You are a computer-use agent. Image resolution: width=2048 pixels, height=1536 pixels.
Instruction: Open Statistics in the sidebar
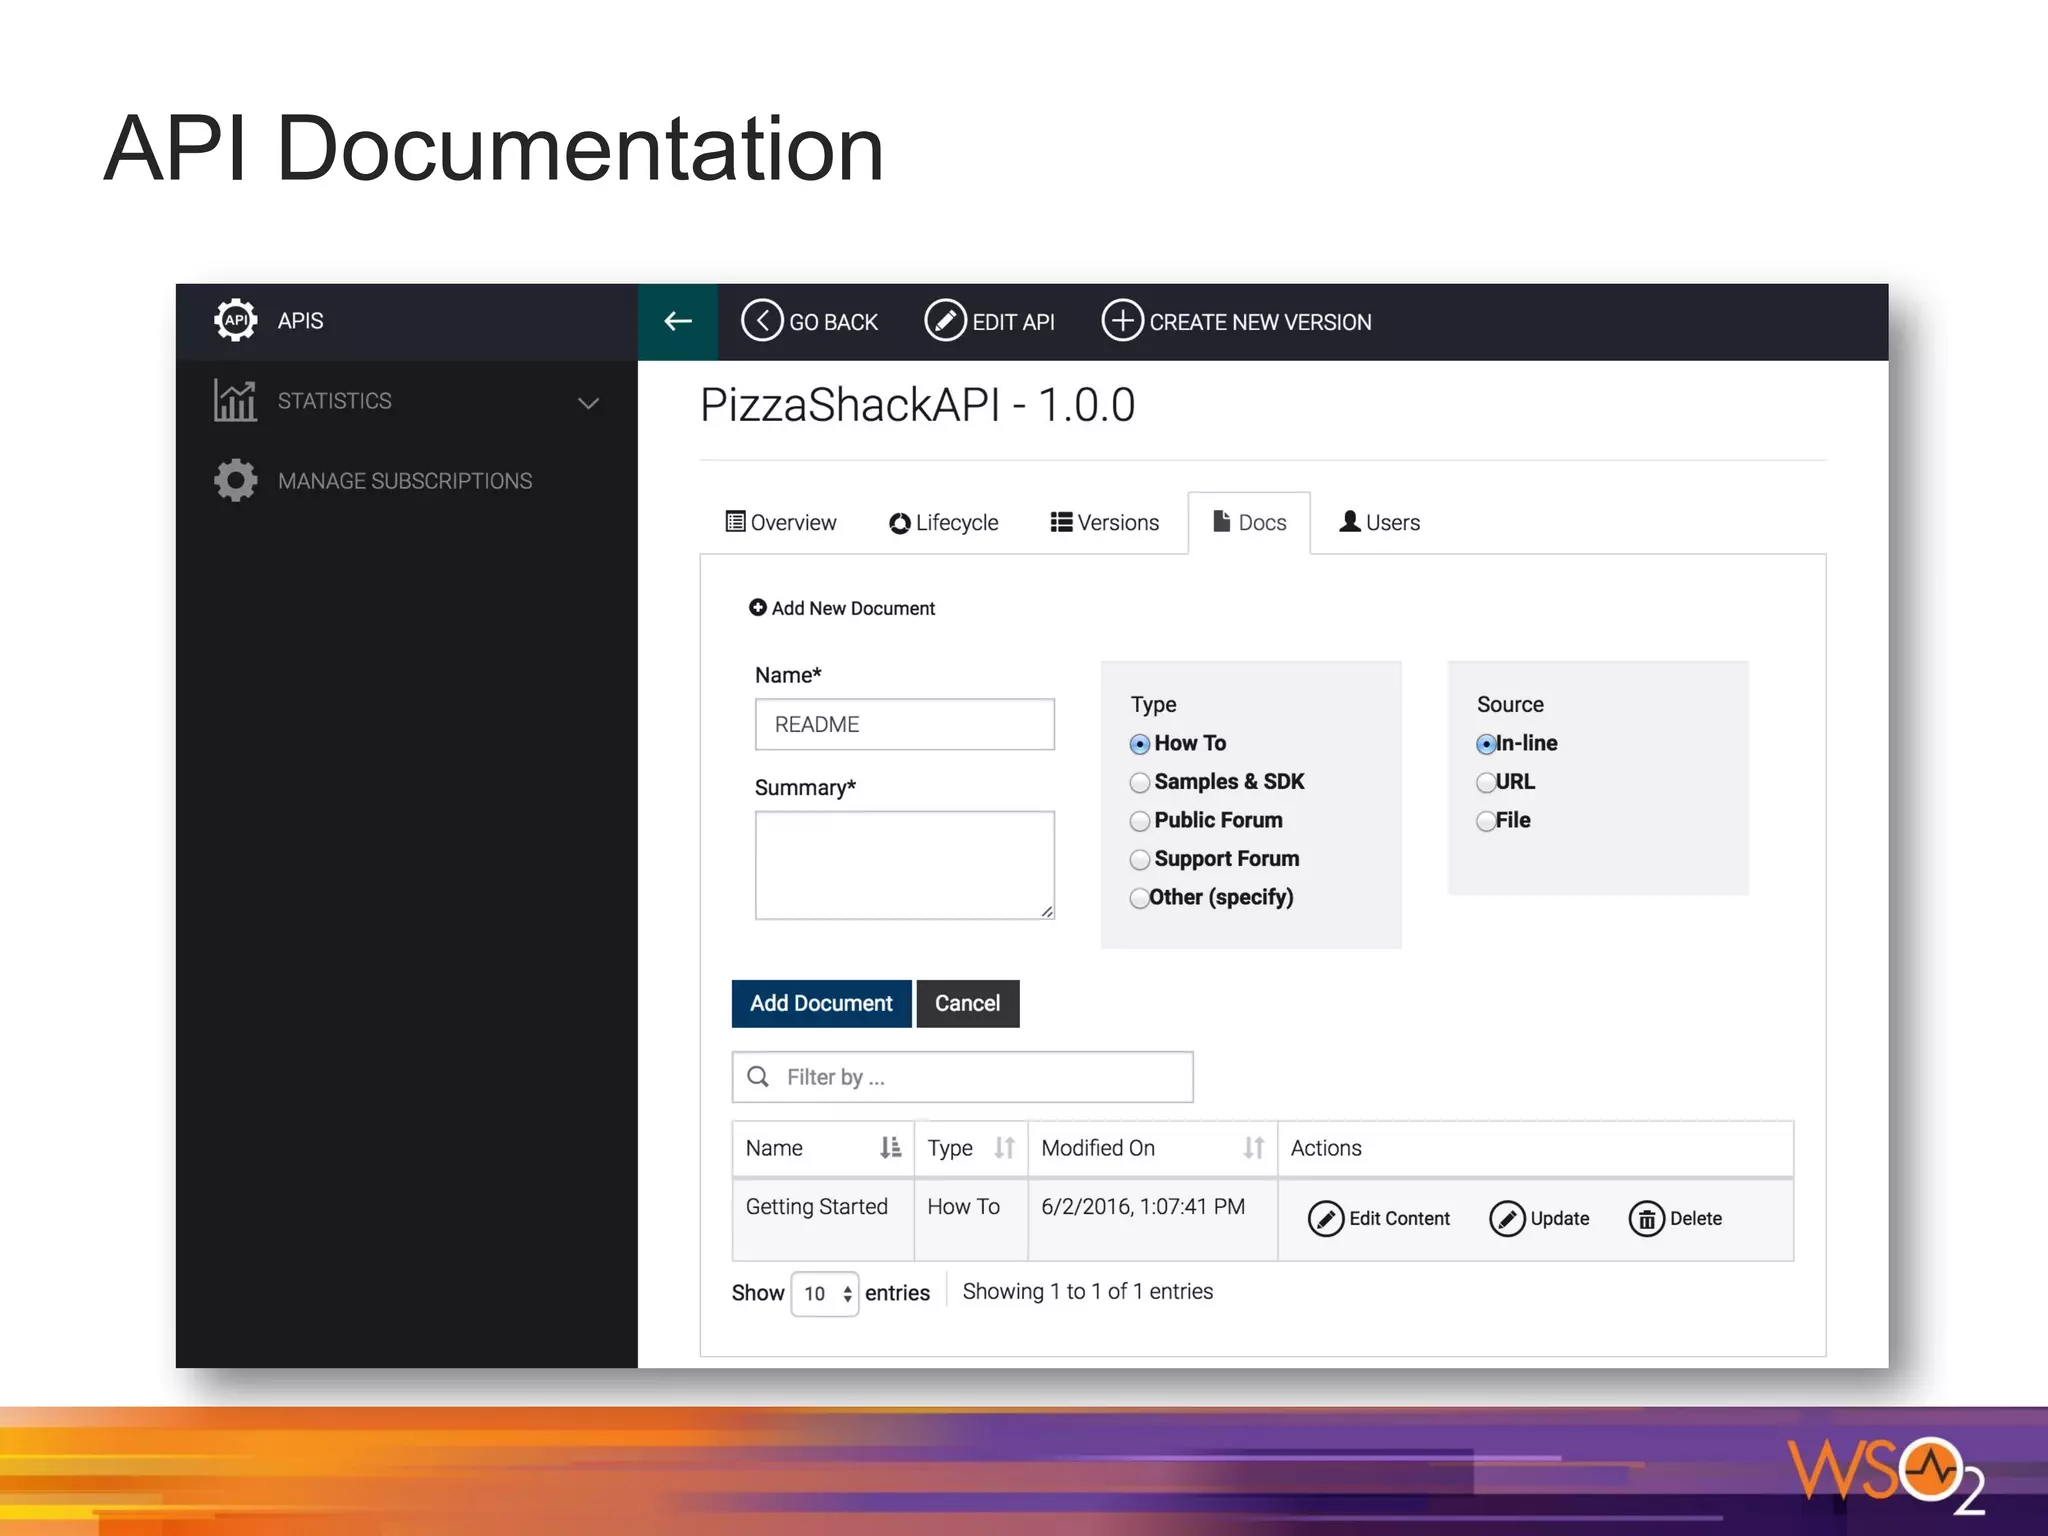point(407,401)
